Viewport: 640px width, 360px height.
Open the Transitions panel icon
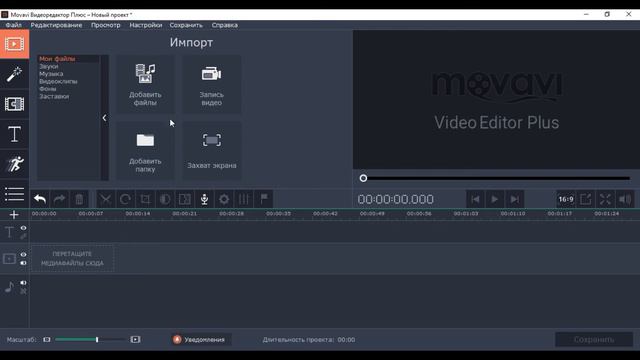[14, 104]
